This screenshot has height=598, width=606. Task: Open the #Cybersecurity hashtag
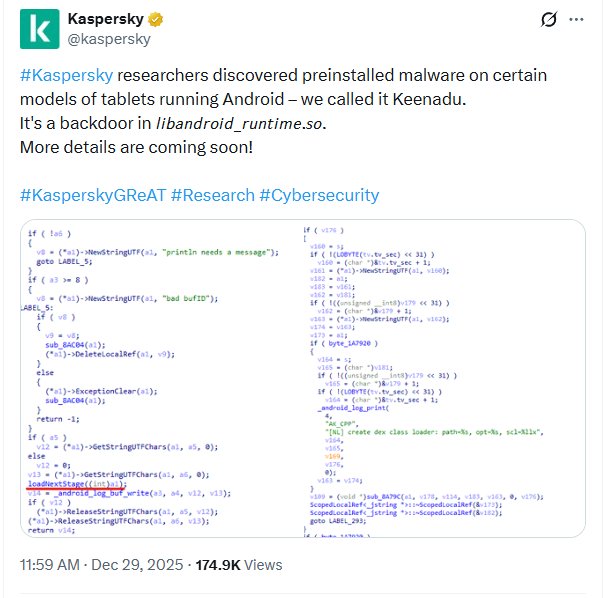(x=319, y=195)
